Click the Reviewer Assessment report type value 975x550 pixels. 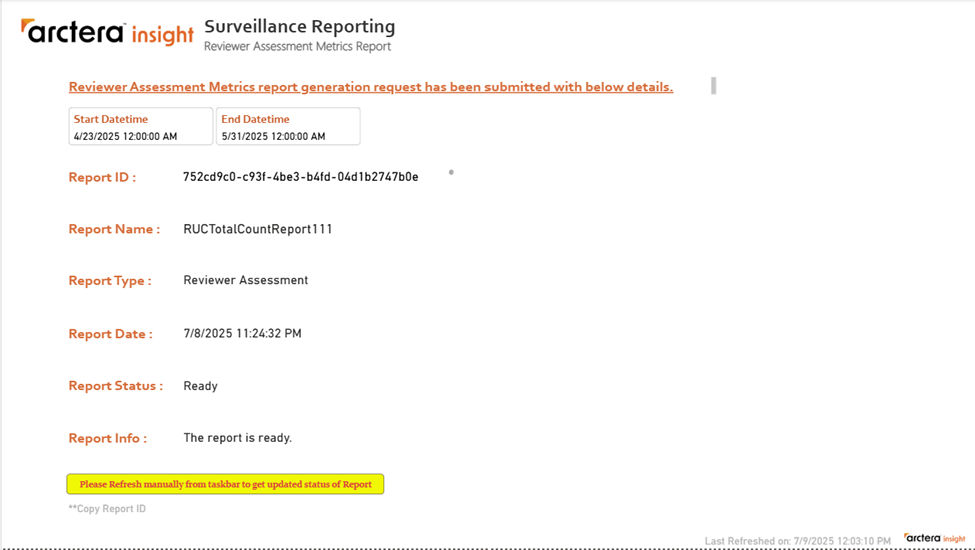click(x=246, y=280)
